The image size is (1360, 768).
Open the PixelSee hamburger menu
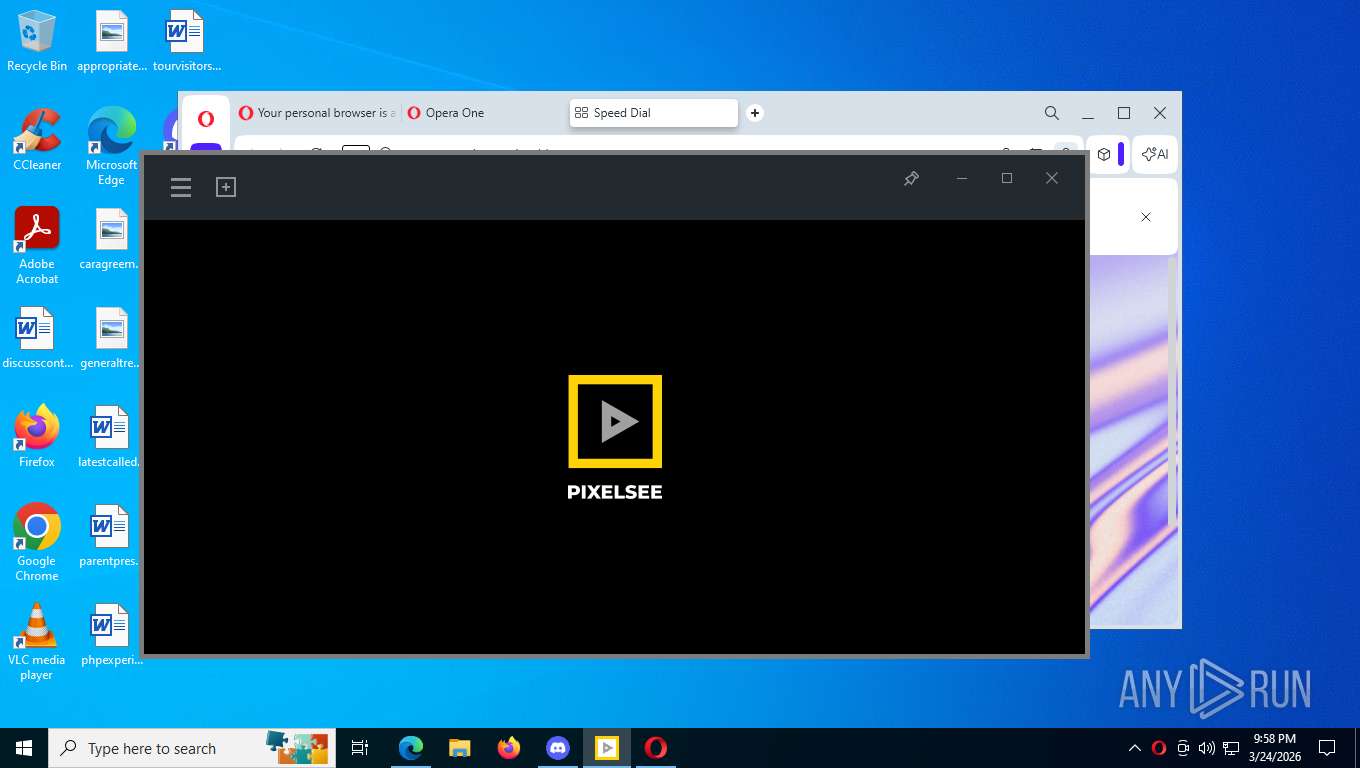coord(181,187)
